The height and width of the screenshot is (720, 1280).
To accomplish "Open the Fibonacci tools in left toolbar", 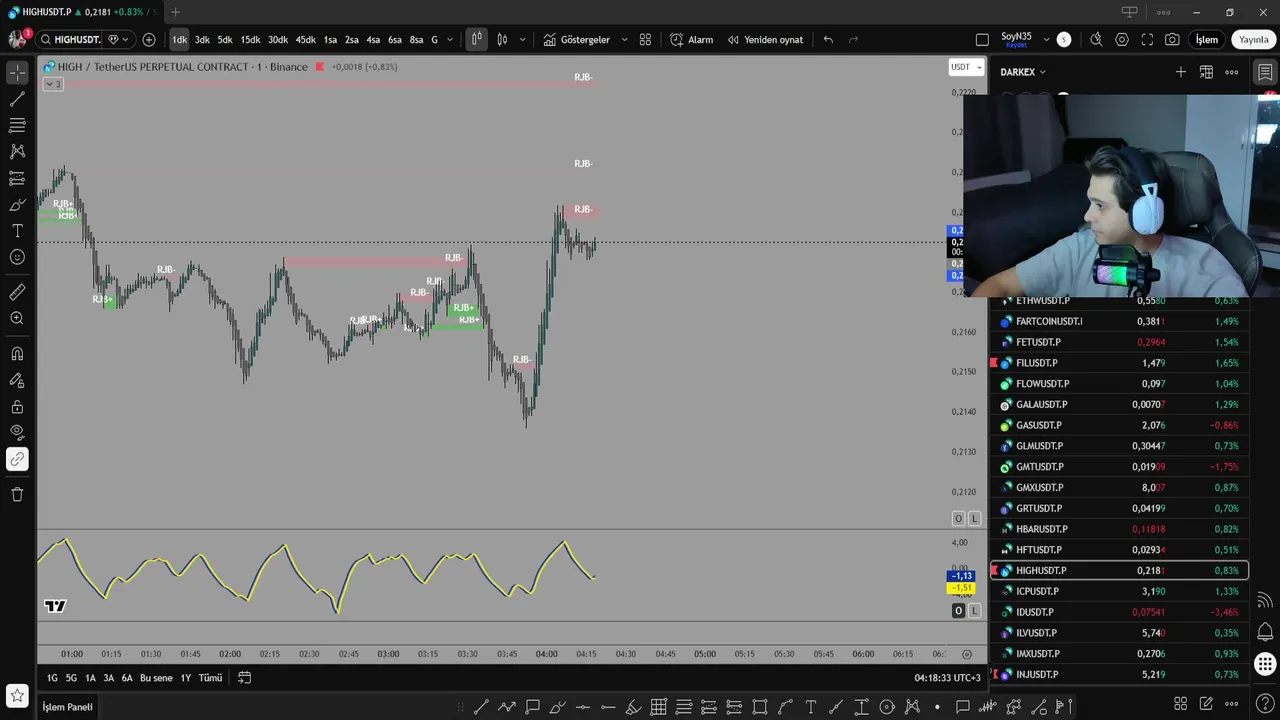I will click(x=17, y=125).
